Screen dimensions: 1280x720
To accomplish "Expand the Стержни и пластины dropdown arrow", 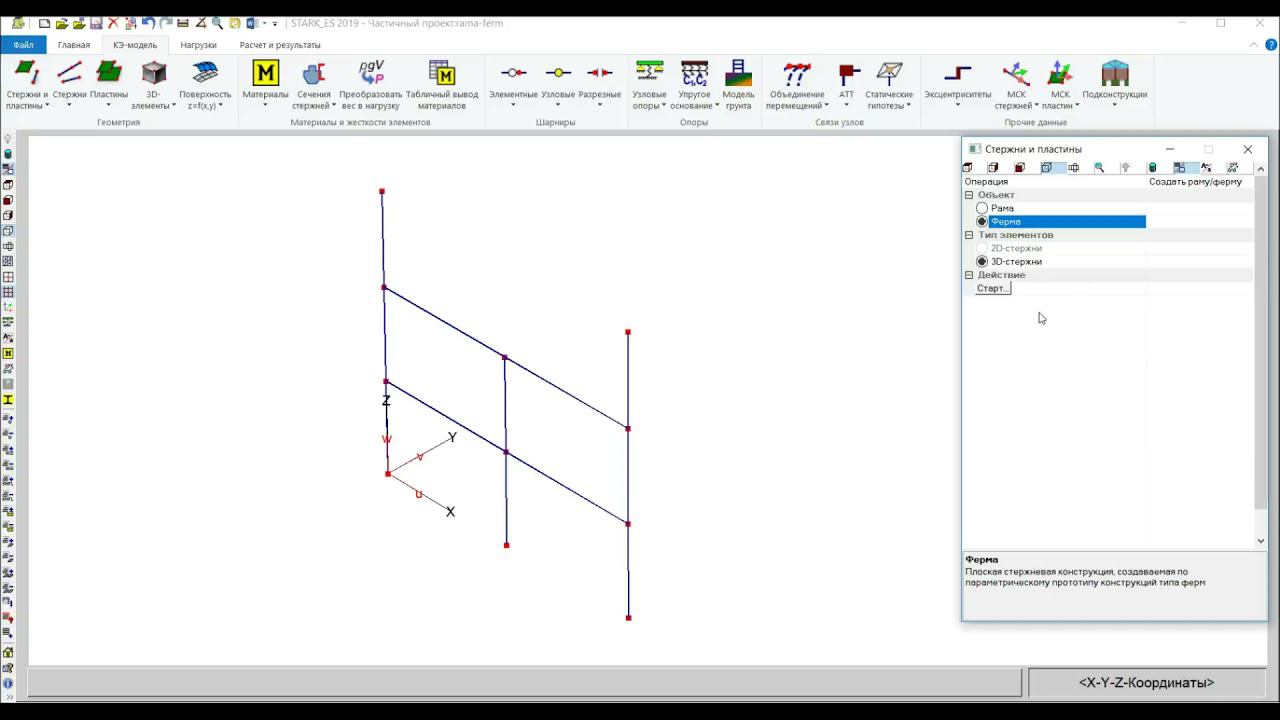I will pyautogui.click(x=47, y=106).
